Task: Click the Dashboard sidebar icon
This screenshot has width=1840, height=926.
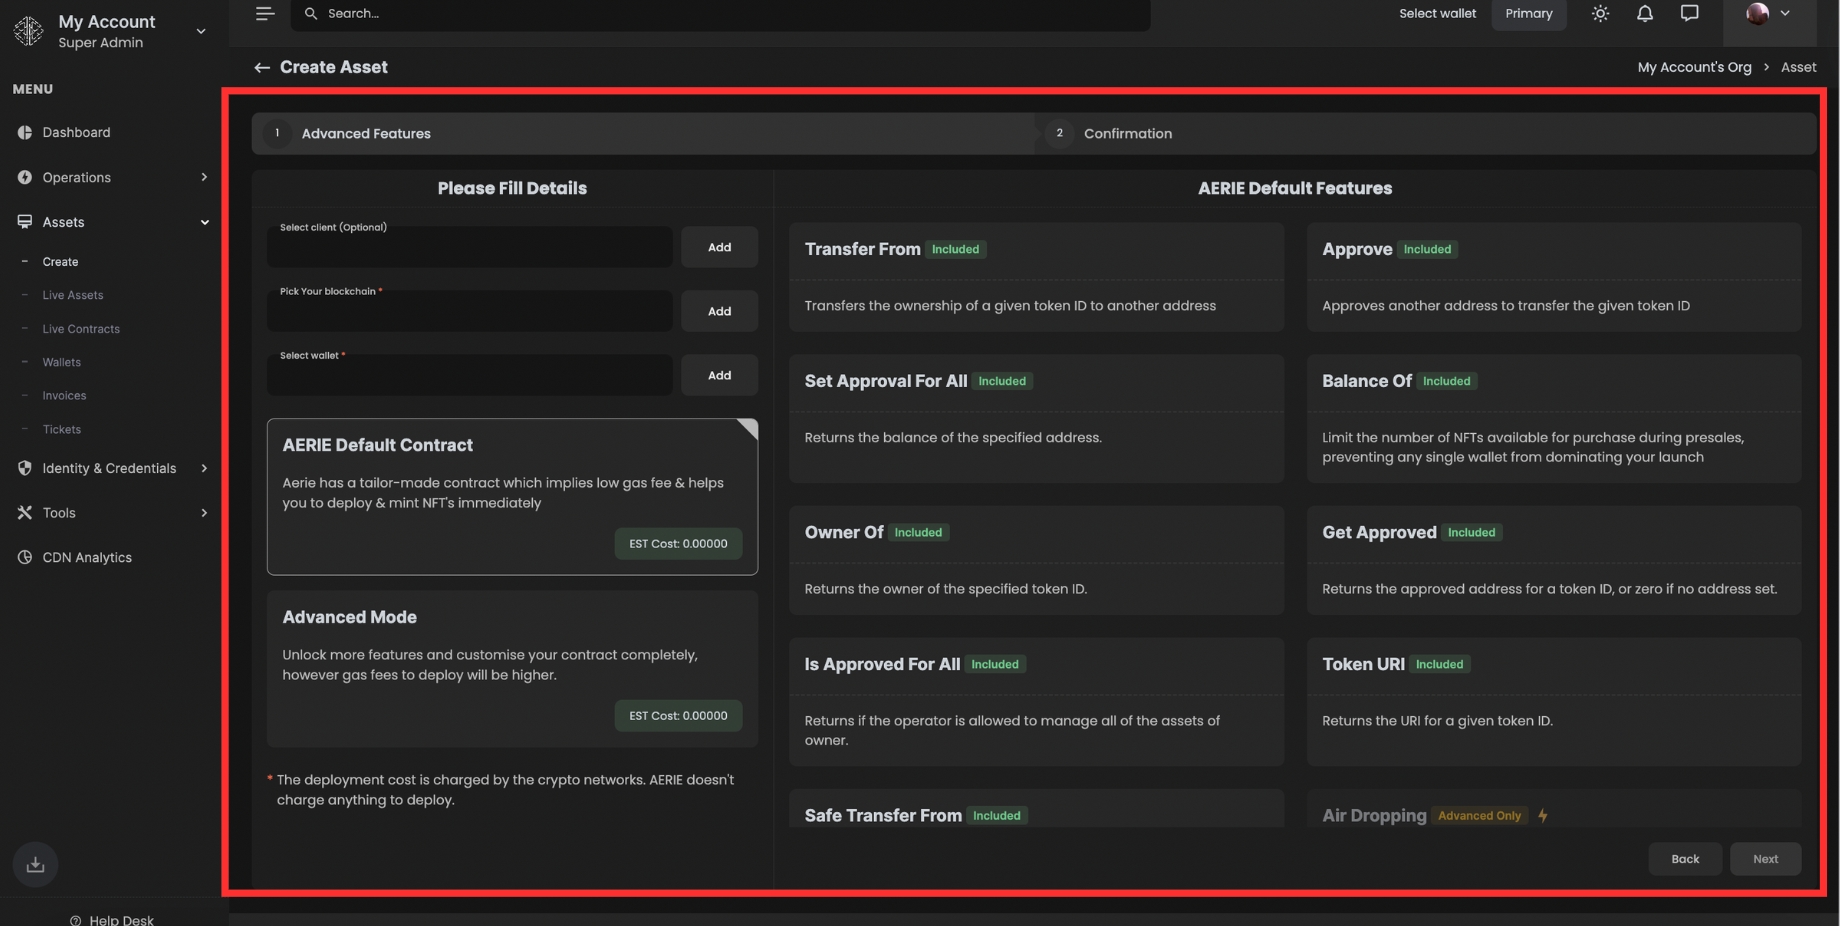Action: [x=25, y=133]
